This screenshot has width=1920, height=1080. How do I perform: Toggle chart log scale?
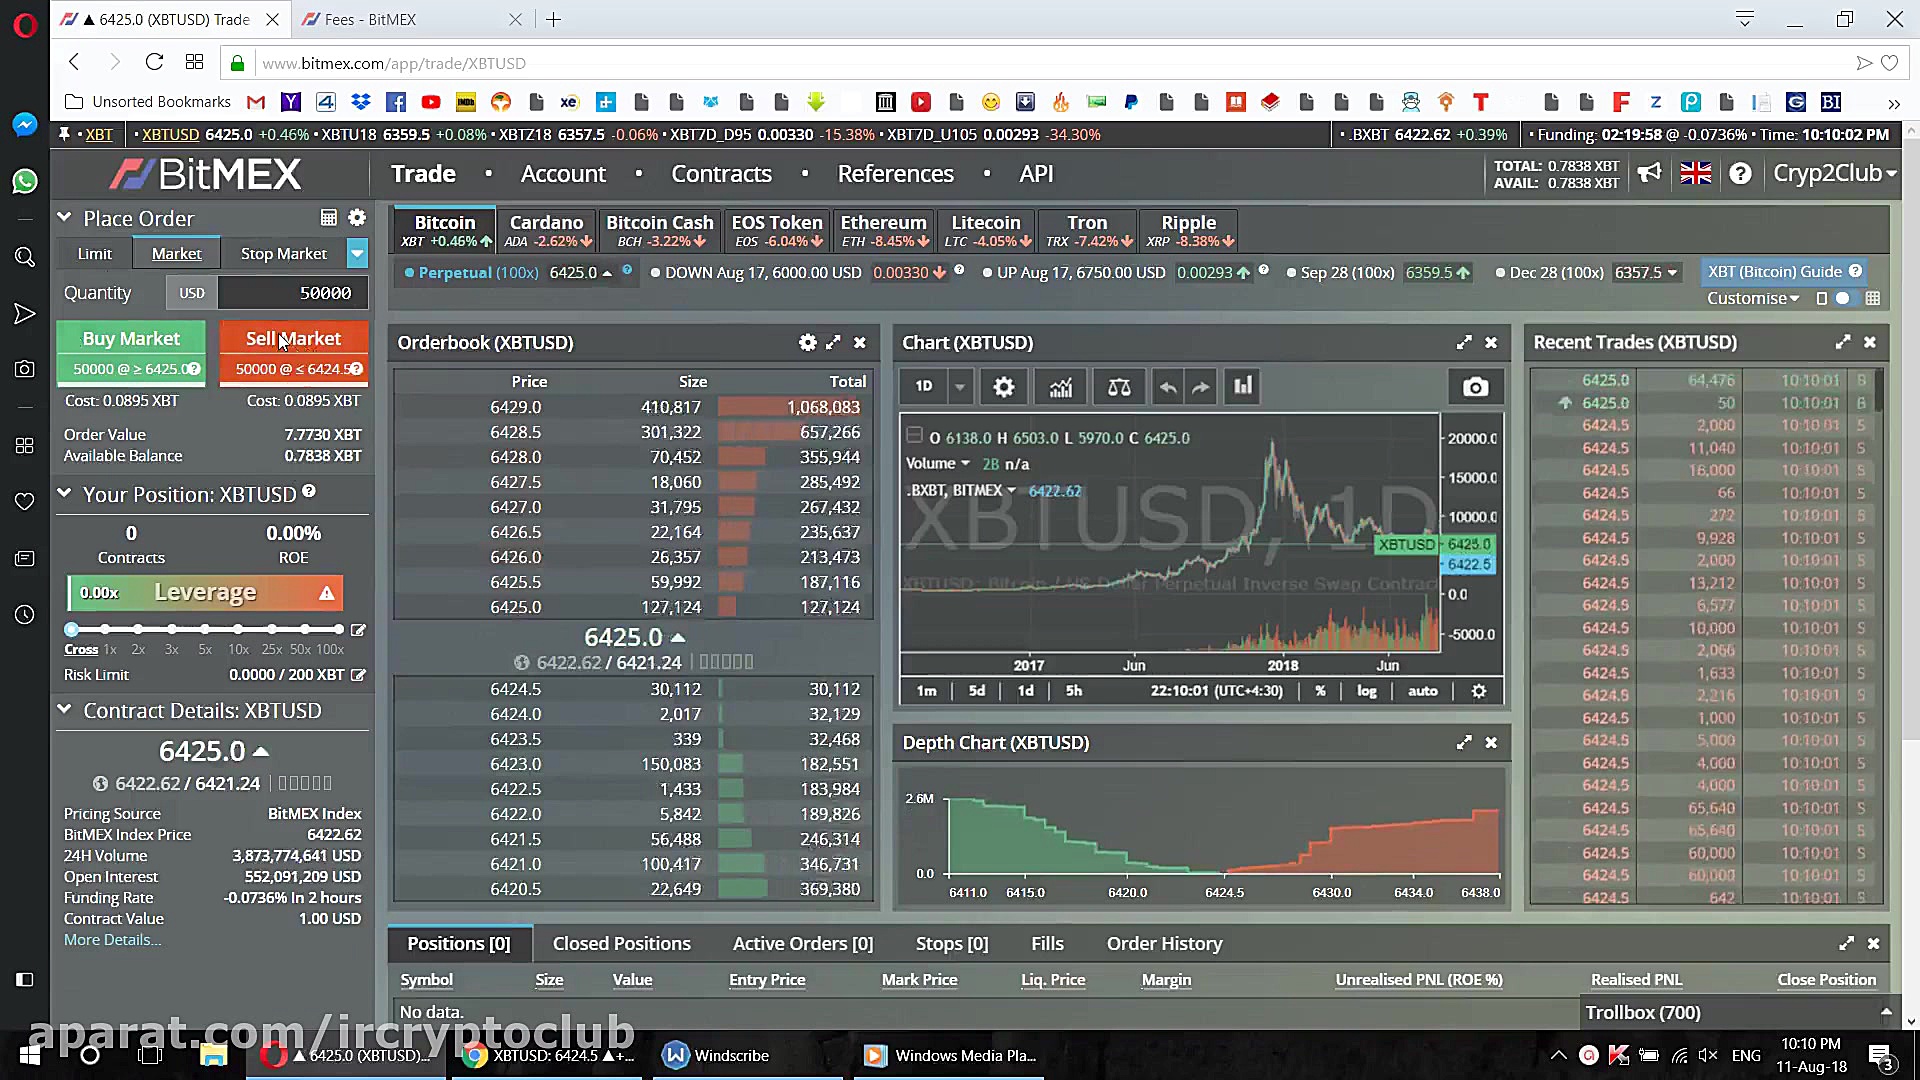pos(1366,691)
